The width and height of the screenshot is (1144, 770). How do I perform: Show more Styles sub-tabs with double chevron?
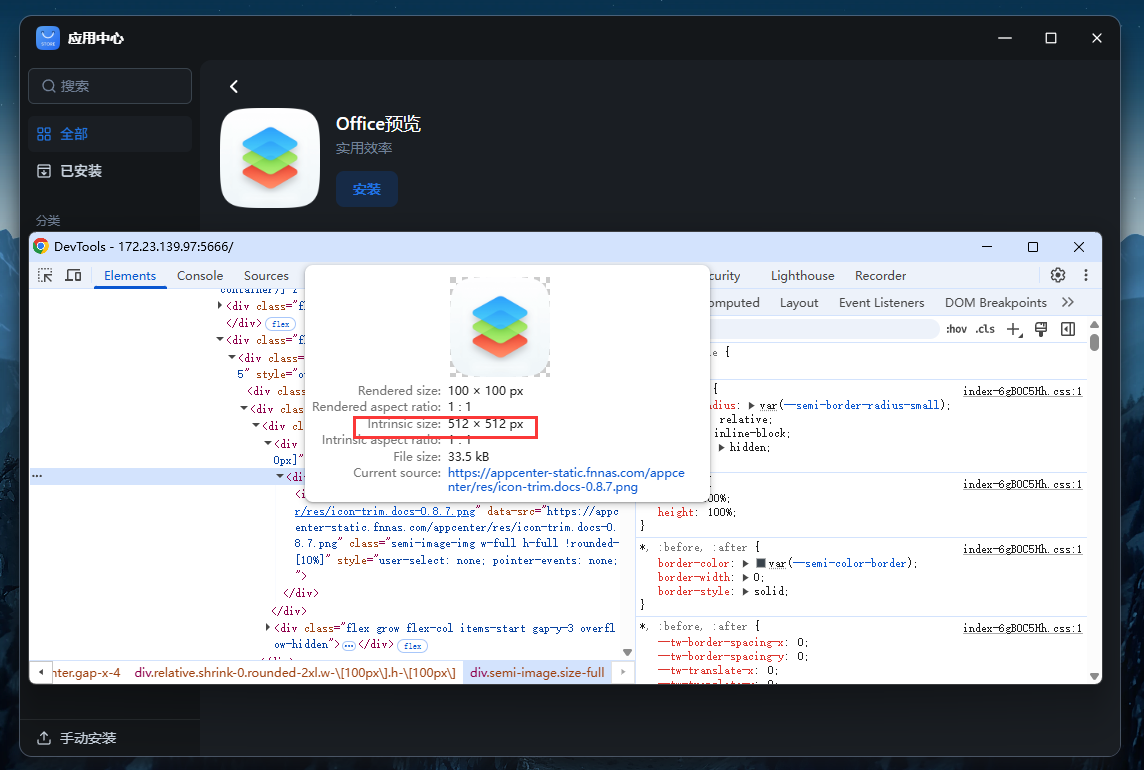click(1068, 302)
